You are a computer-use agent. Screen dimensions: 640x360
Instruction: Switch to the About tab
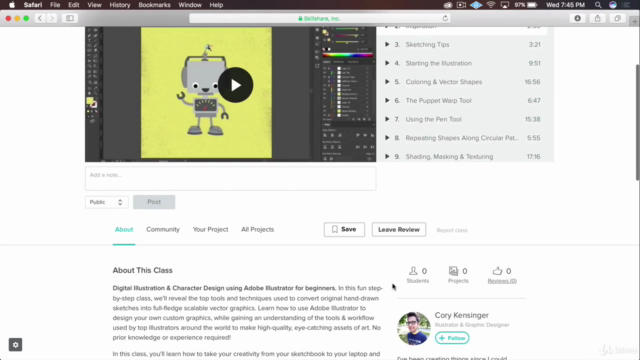[x=124, y=229]
